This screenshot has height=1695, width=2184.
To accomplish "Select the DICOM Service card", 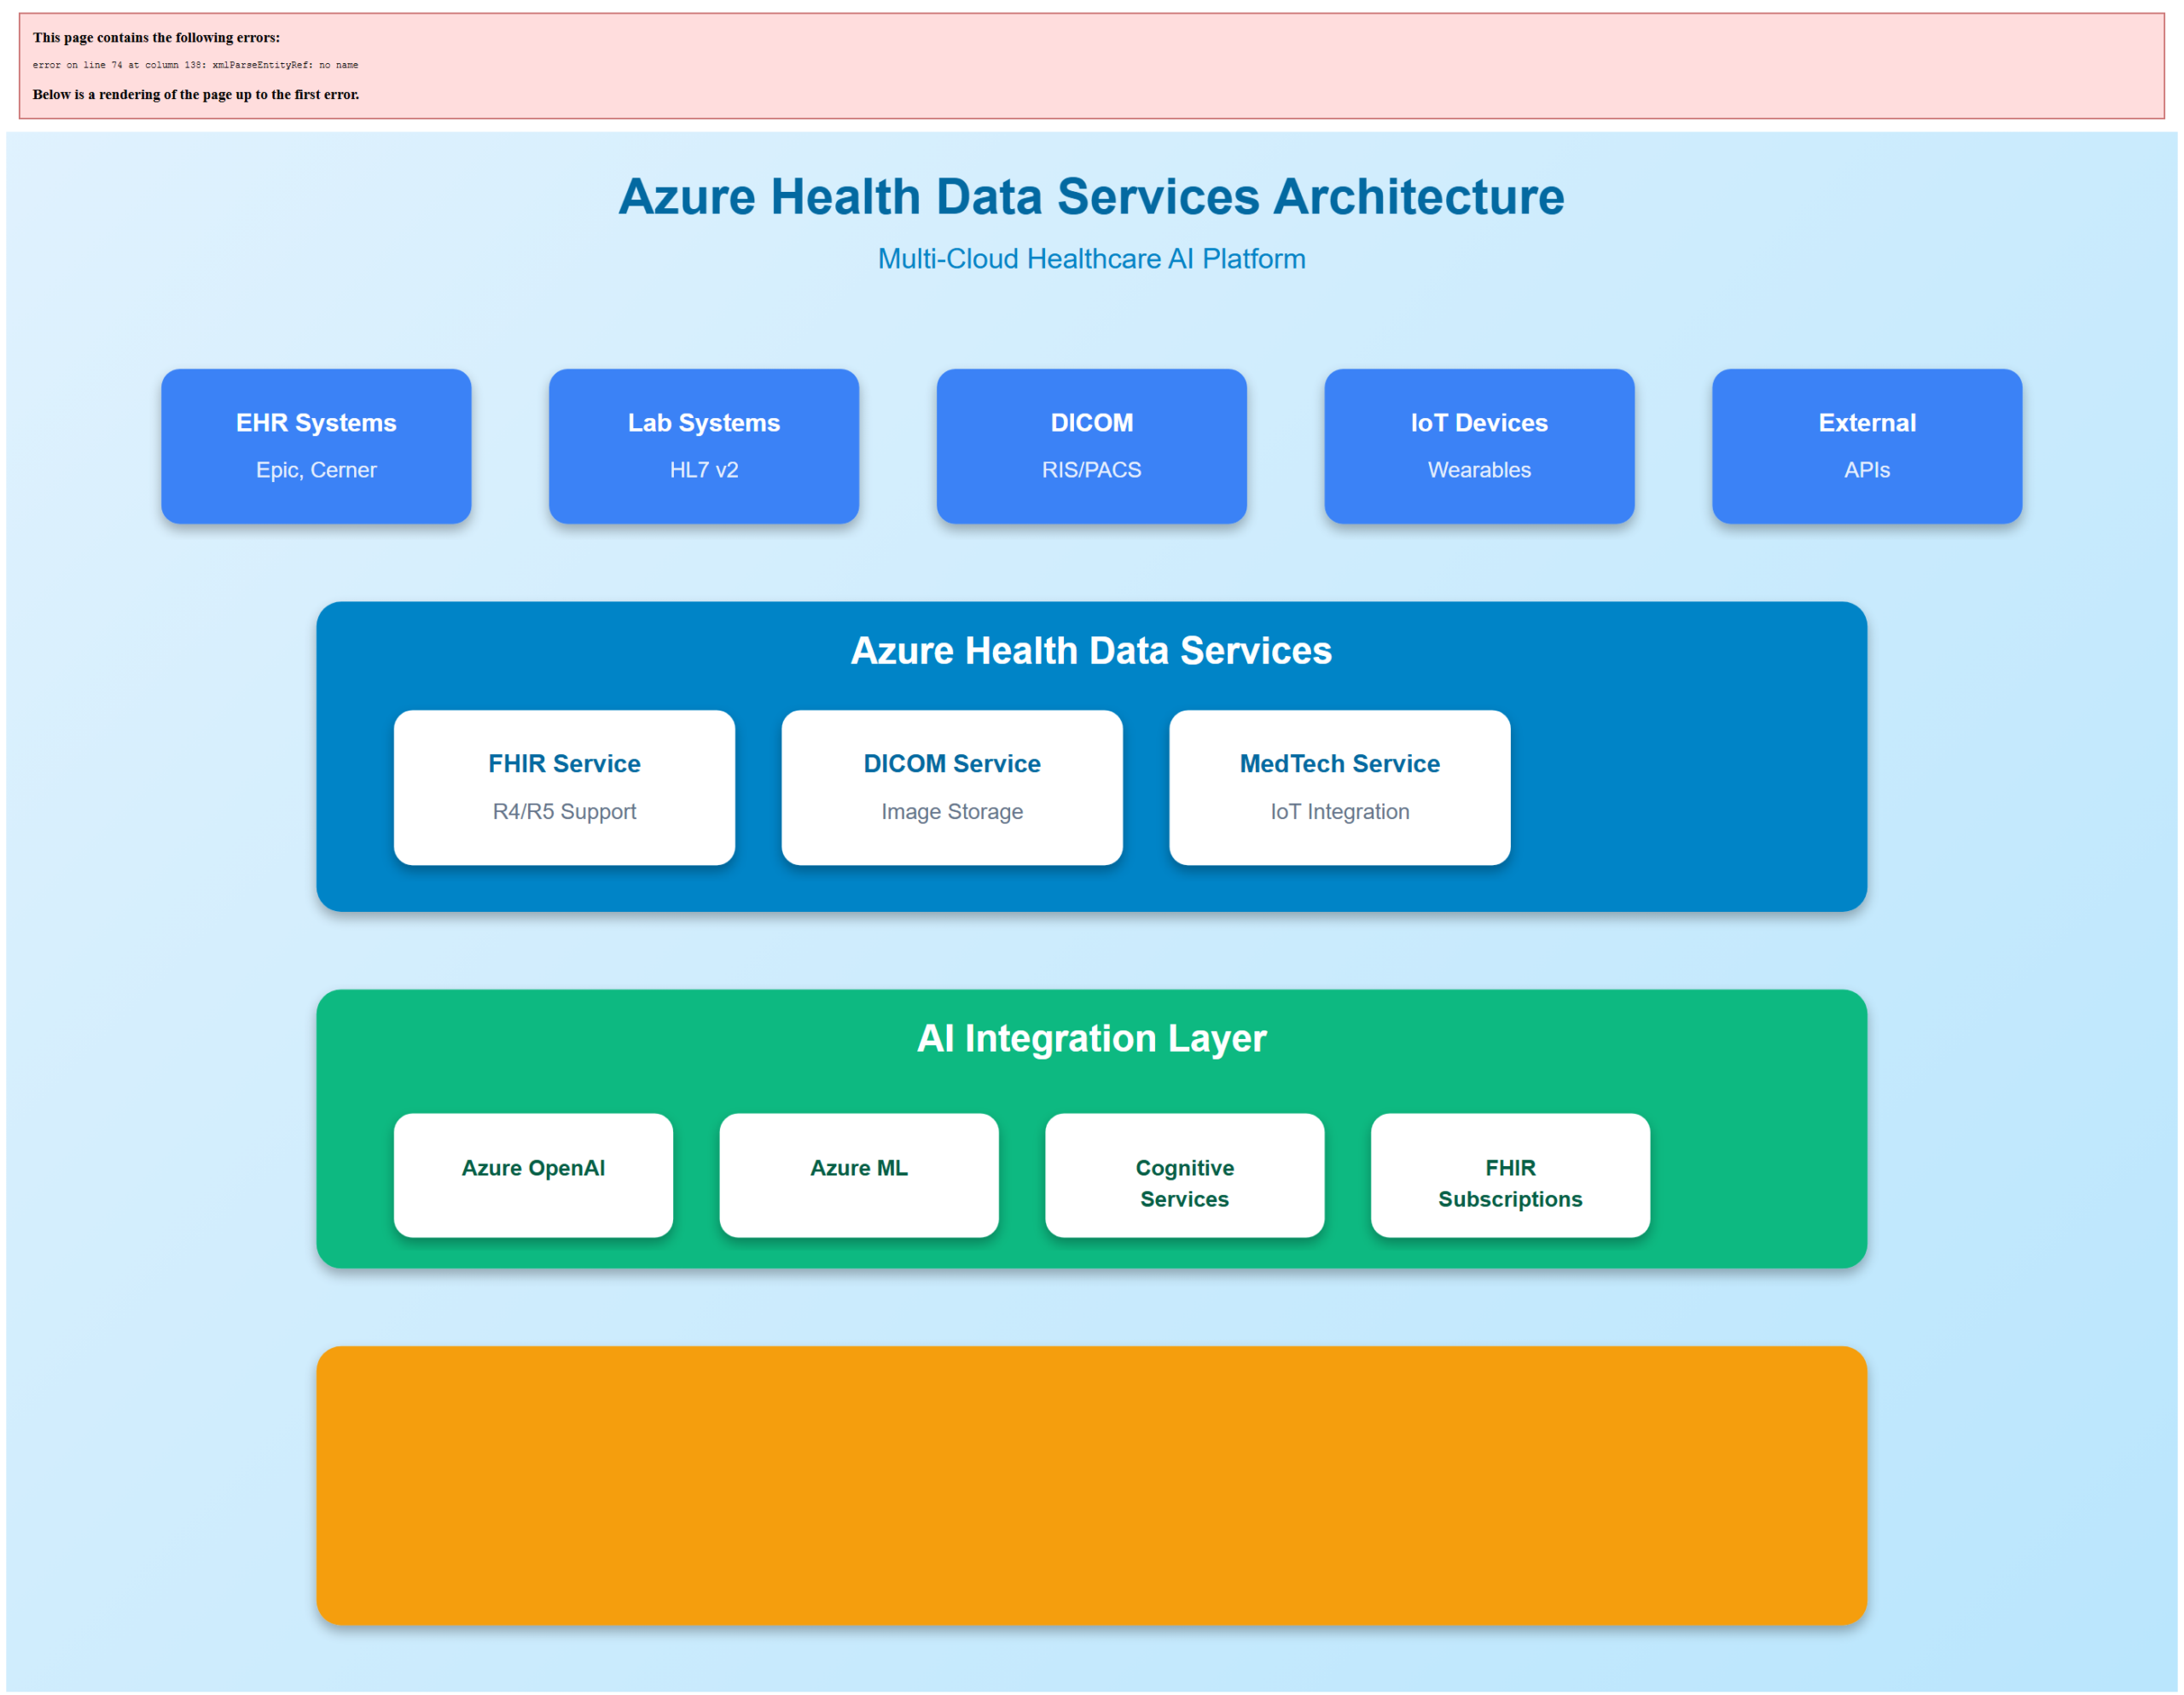I will (x=951, y=787).
